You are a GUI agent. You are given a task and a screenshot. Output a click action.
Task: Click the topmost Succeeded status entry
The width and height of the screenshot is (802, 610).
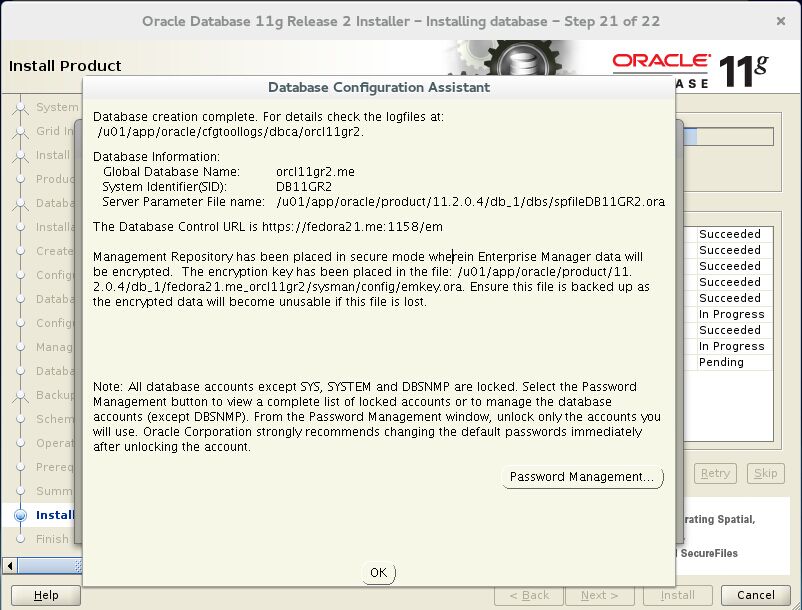coord(729,234)
